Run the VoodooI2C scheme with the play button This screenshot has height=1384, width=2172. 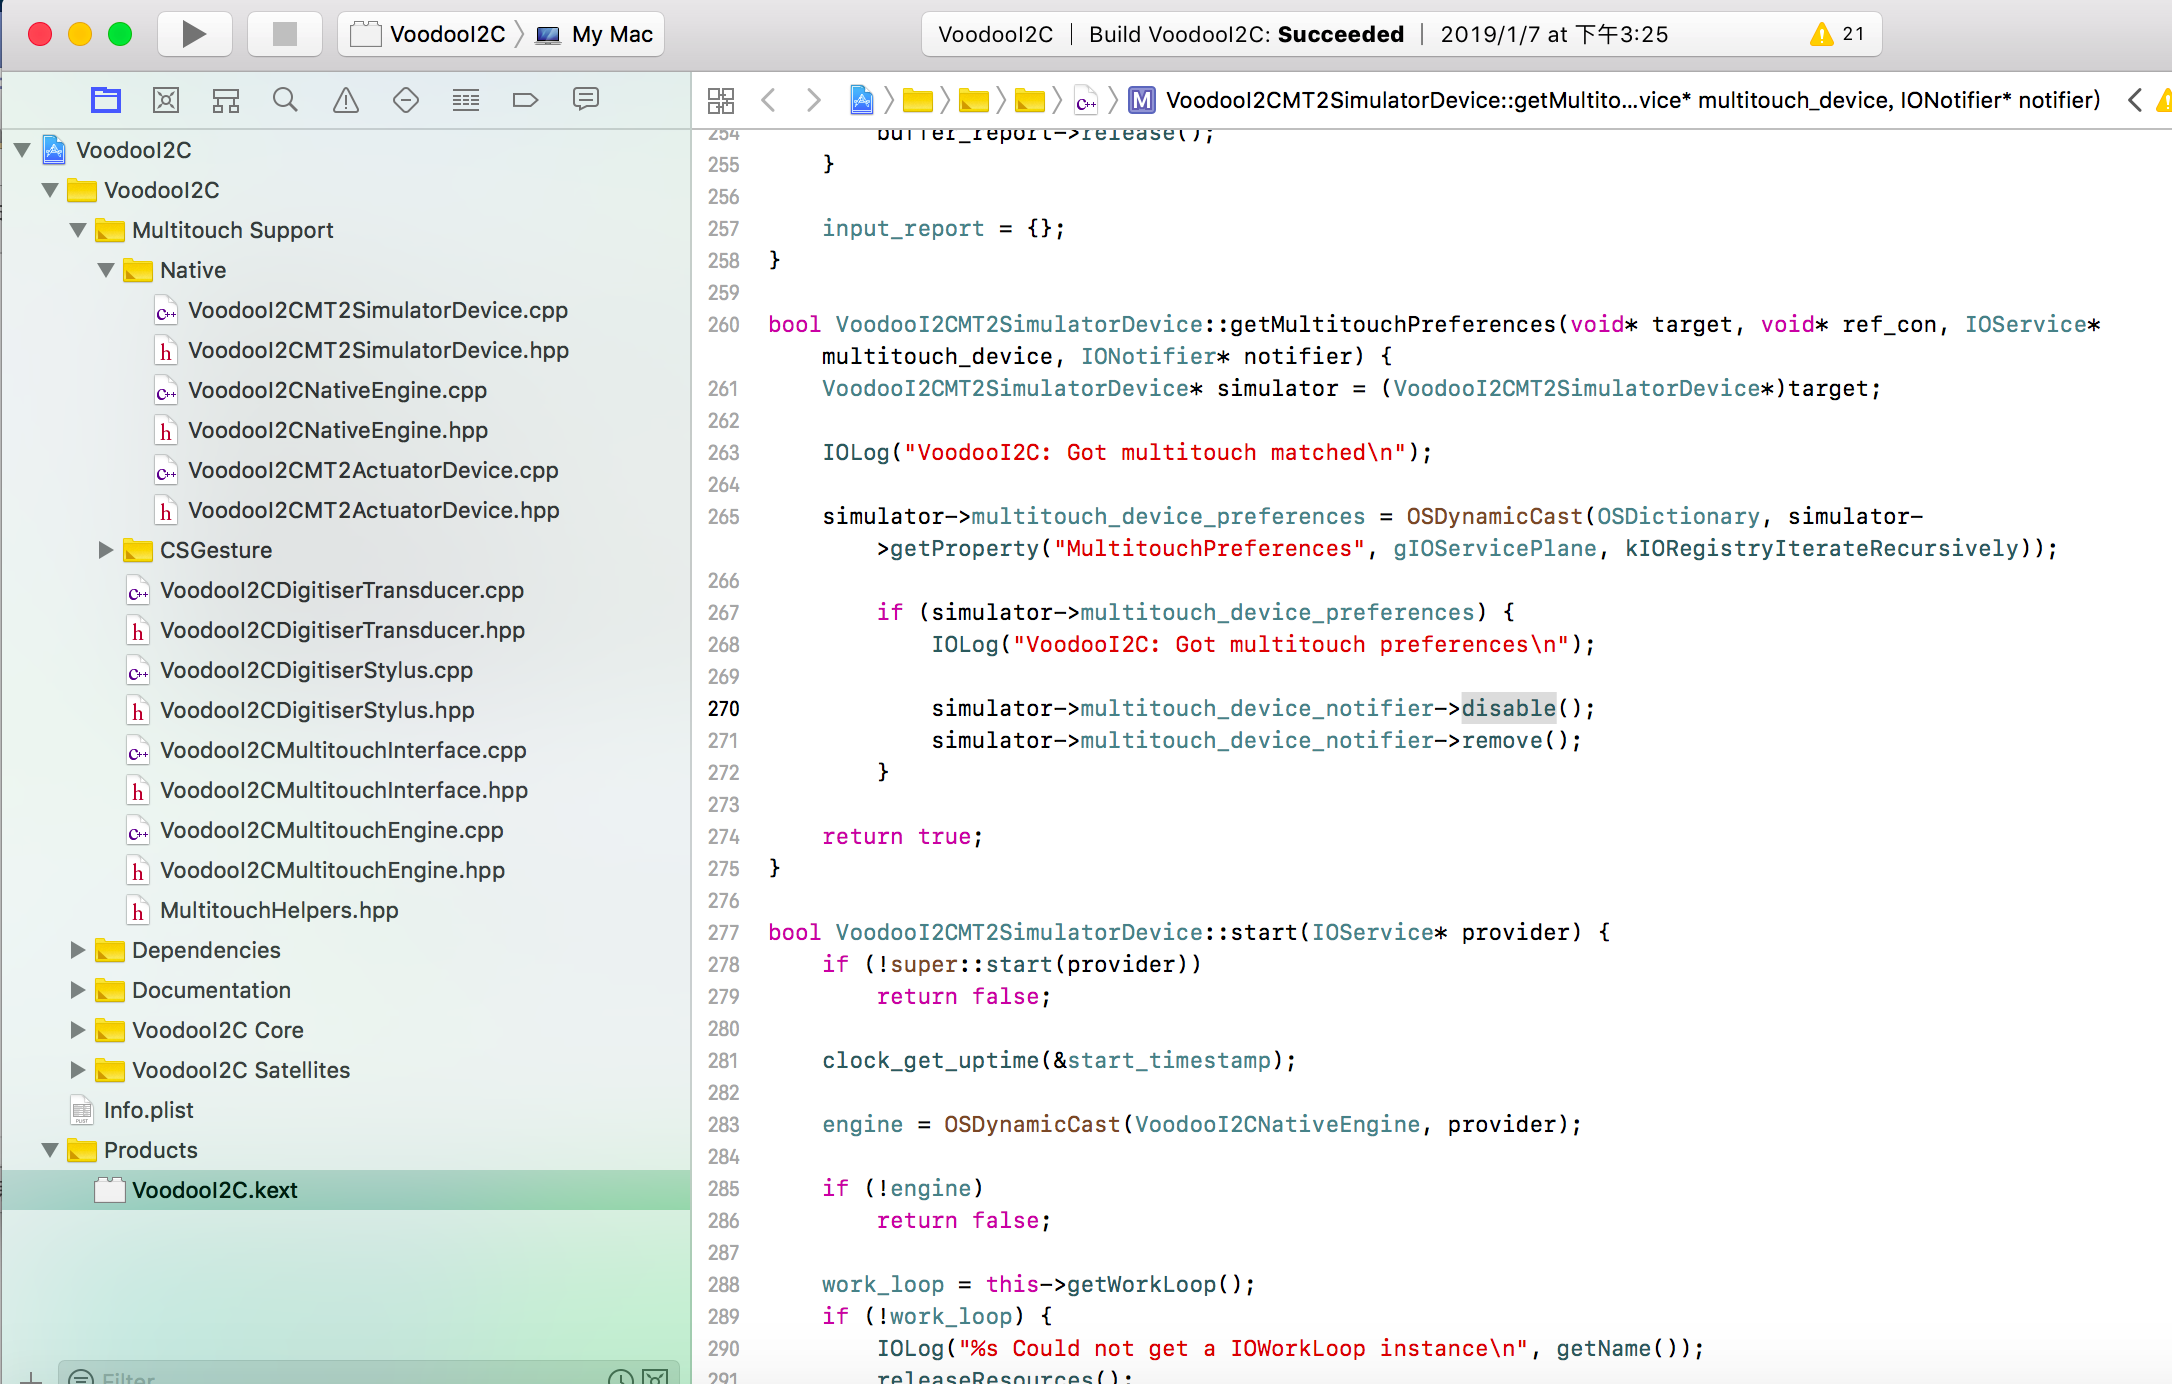[x=194, y=34]
